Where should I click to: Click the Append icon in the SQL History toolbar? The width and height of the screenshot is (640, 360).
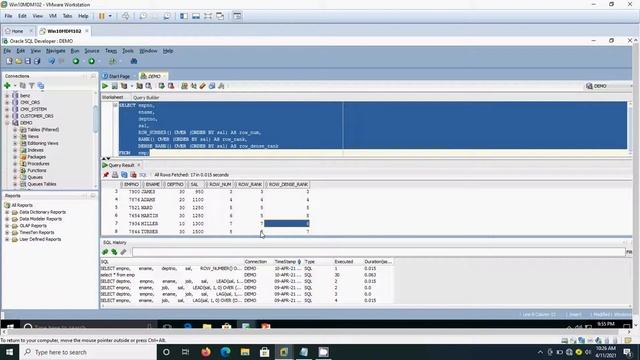105,252
